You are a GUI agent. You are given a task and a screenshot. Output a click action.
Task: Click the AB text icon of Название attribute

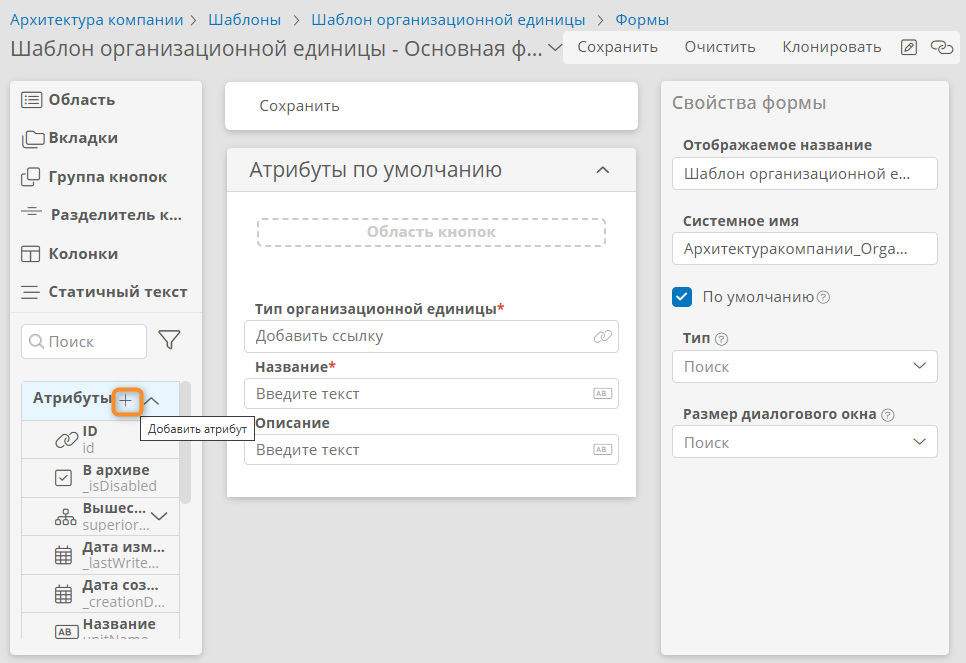[x=65, y=632]
